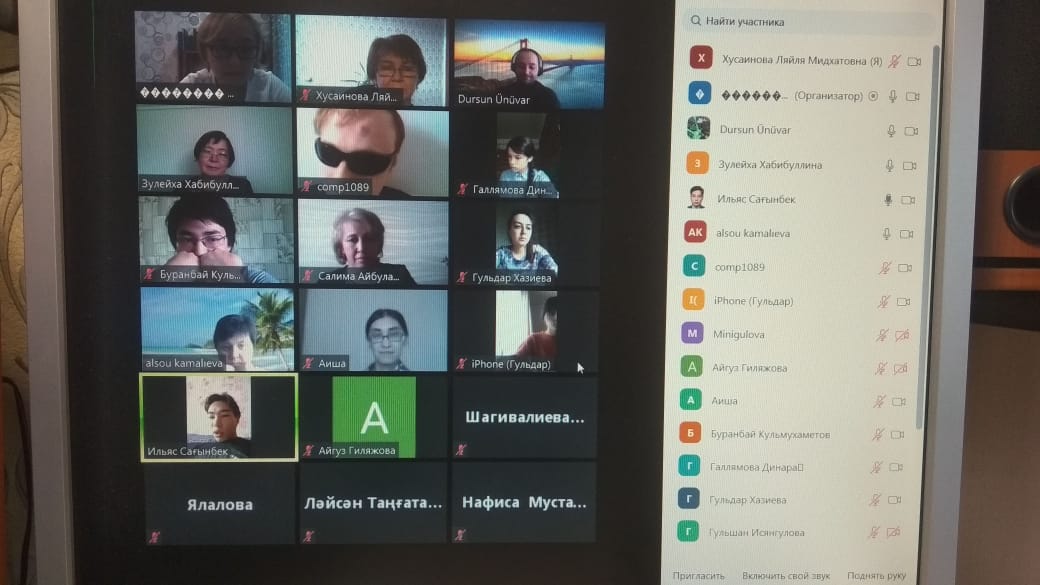The height and width of the screenshot is (585, 1040).
Task: Toggle Поднять руку to raise hand
Action: click(x=876, y=576)
